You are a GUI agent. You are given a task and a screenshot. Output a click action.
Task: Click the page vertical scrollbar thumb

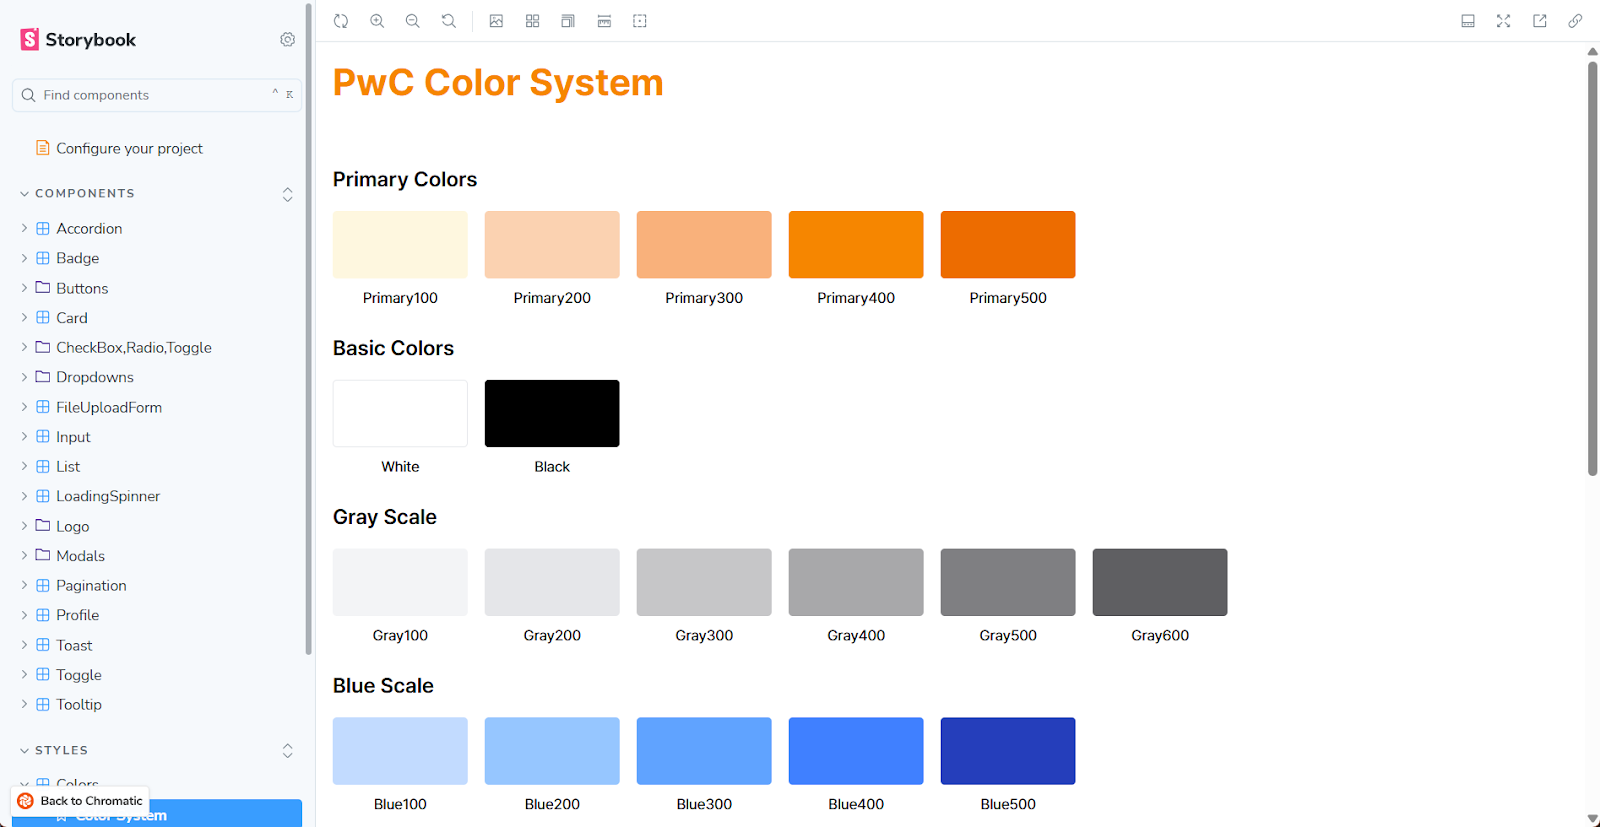1592,269
